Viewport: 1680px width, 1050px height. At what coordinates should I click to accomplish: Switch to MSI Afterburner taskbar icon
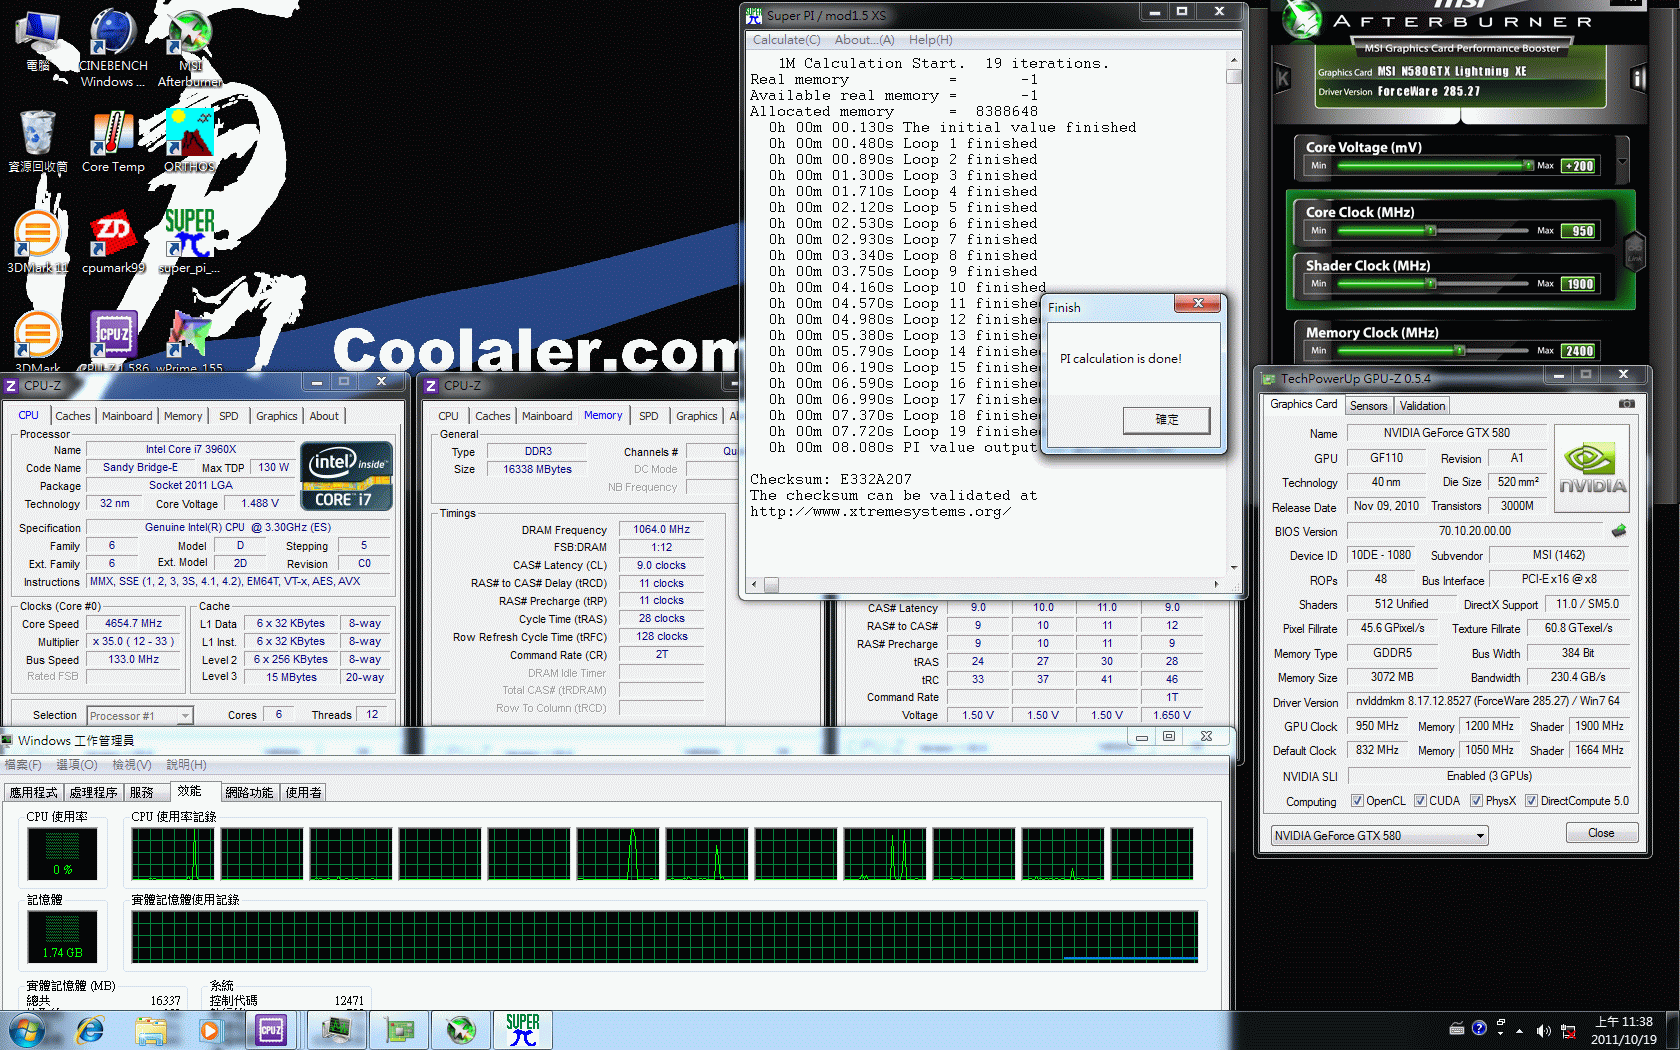pos(461,1030)
